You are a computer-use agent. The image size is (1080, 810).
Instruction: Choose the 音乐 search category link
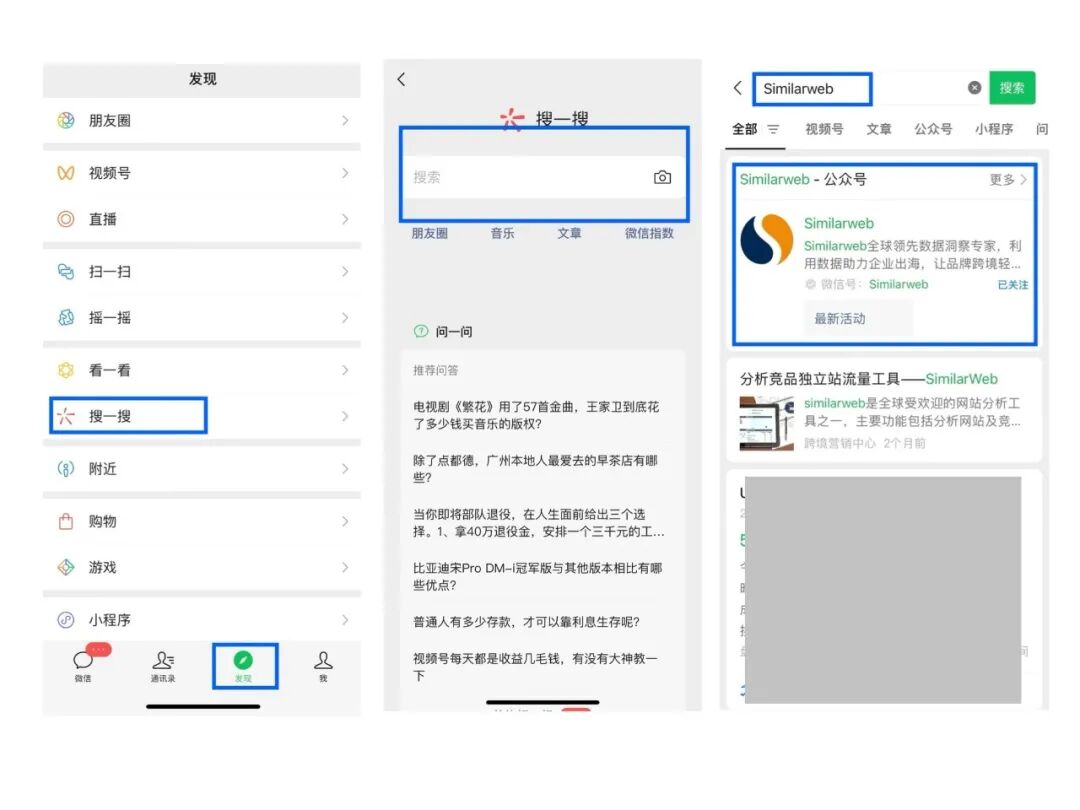tap(502, 233)
